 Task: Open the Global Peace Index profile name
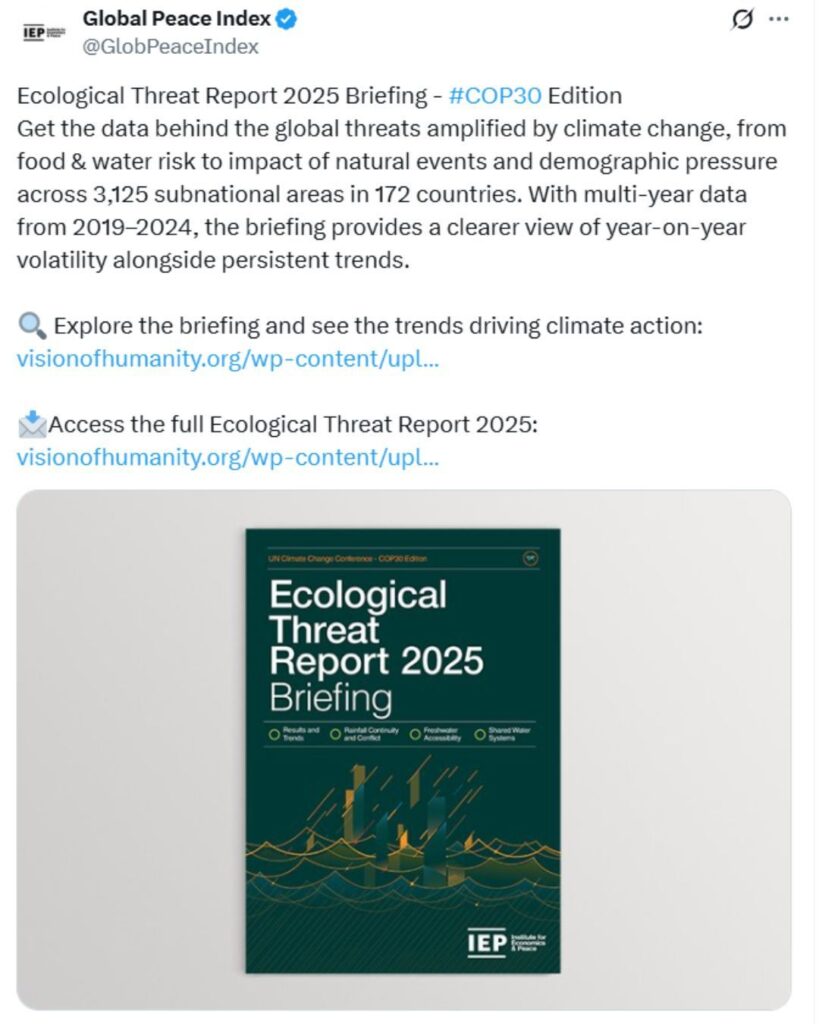175,17
